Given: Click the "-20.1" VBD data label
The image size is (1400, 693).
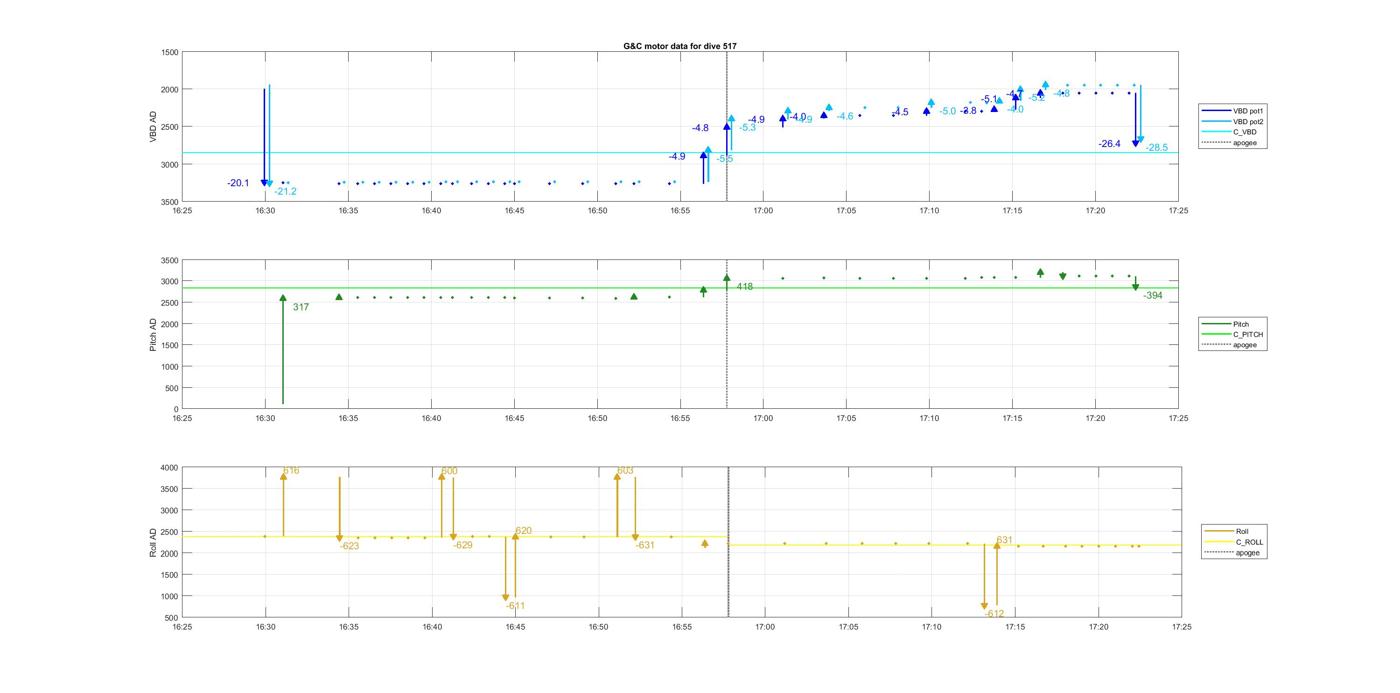Looking at the screenshot, I should (x=238, y=183).
